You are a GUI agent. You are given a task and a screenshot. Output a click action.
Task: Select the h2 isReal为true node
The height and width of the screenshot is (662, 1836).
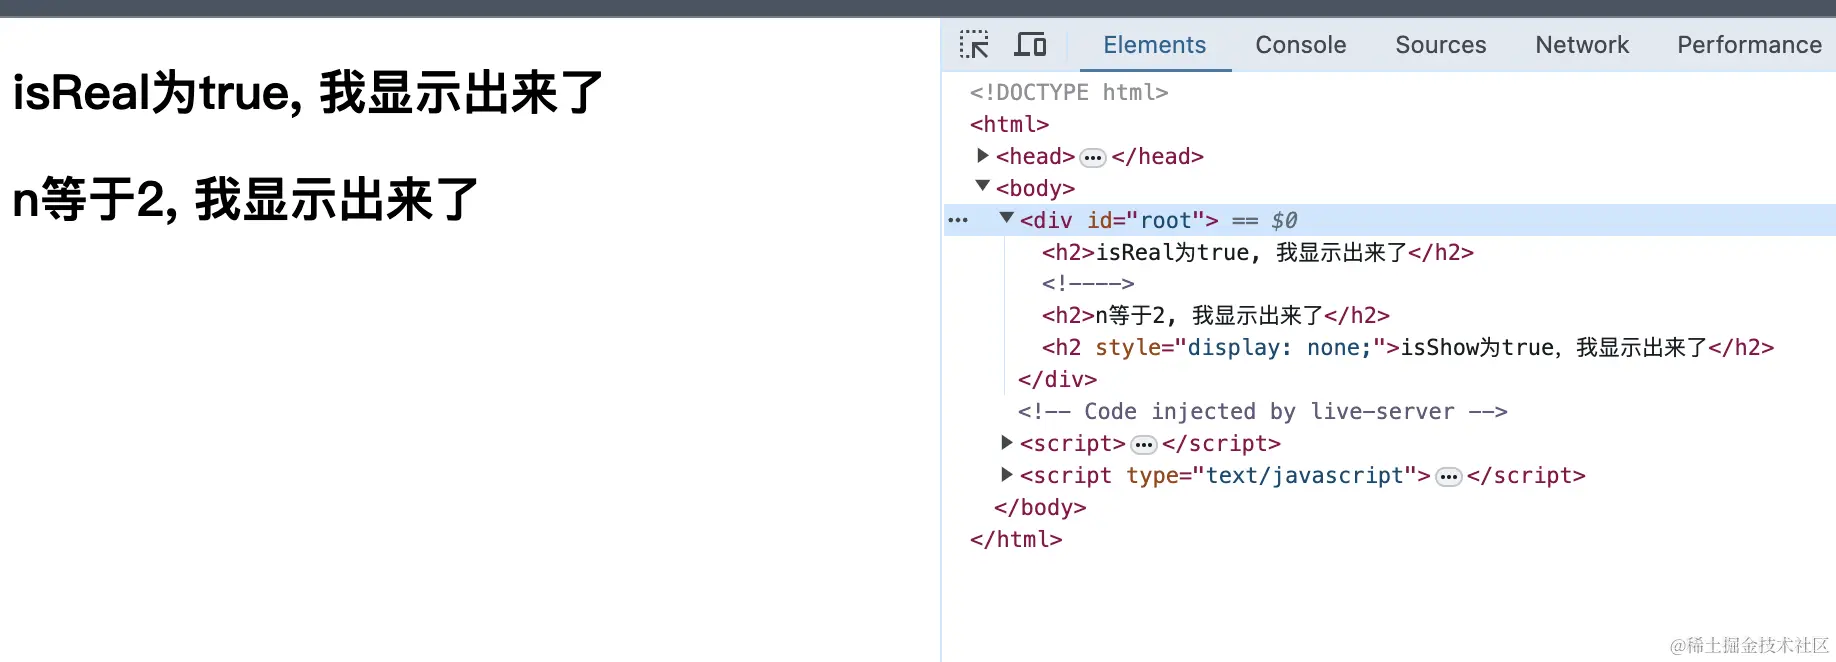point(1258,252)
